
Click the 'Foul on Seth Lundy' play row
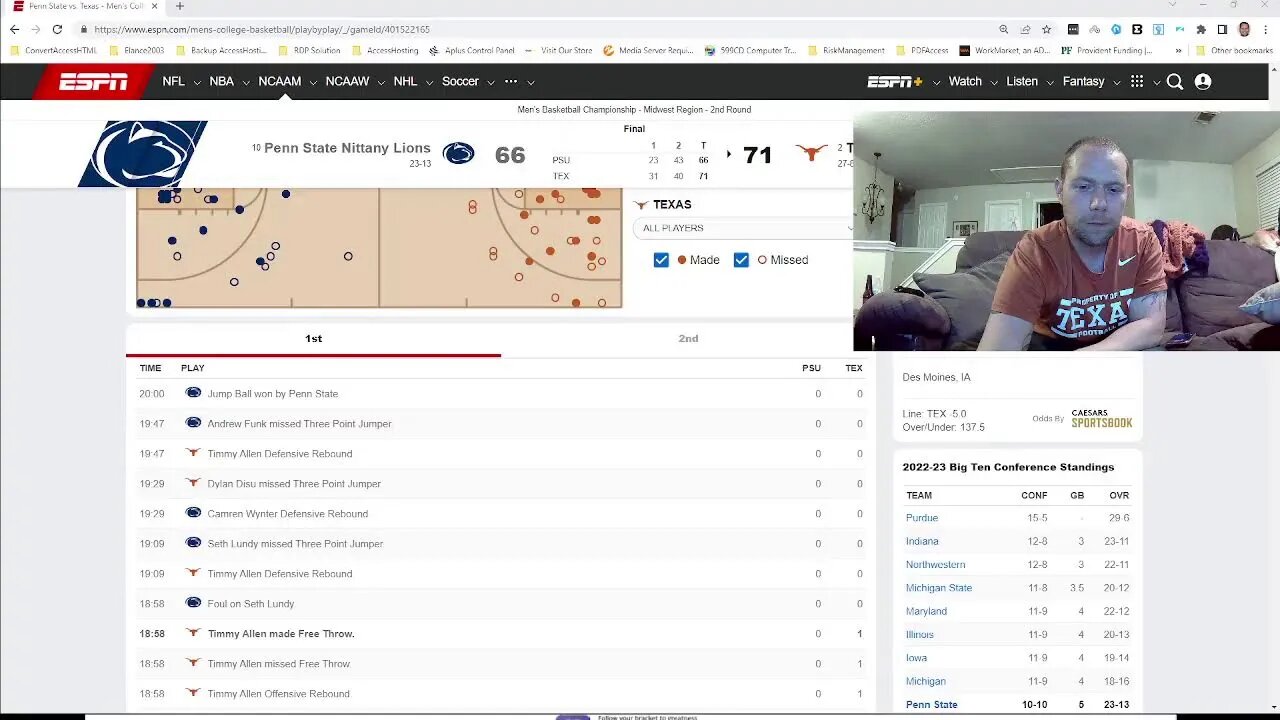click(501, 604)
